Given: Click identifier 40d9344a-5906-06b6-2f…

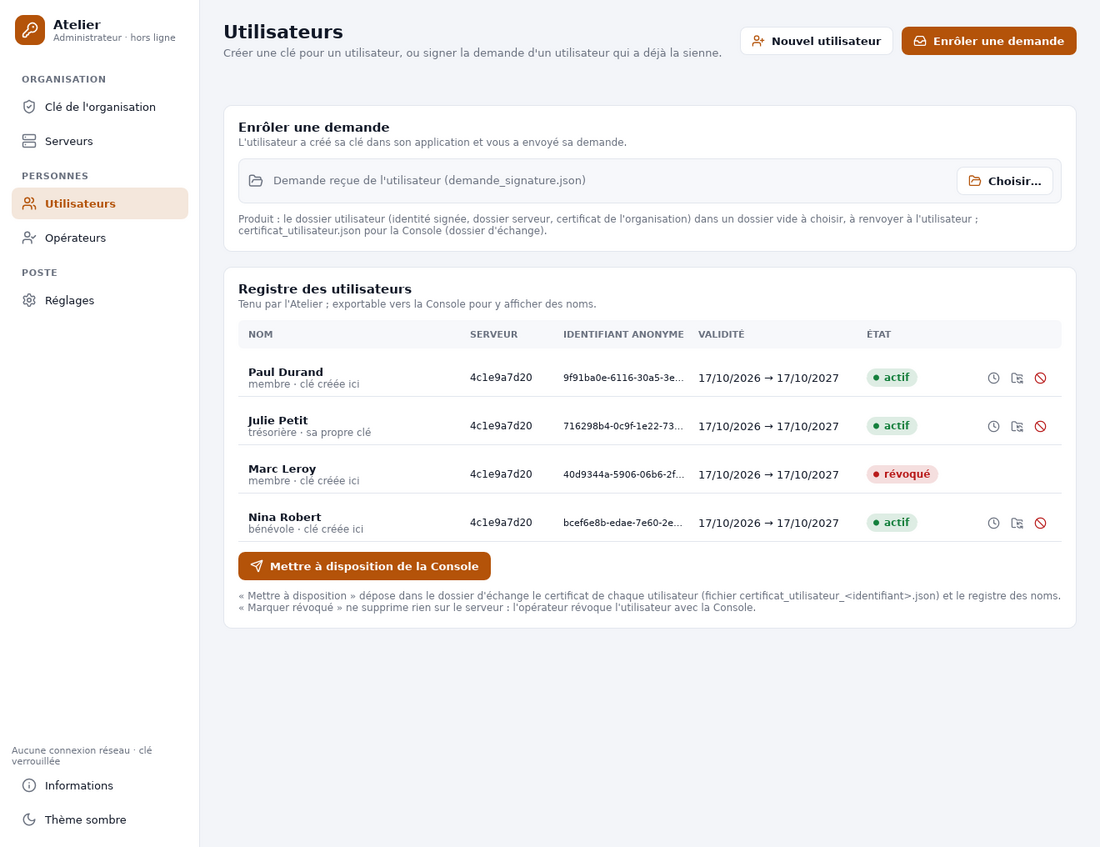Looking at the screenshot, I should coord(623,474).
